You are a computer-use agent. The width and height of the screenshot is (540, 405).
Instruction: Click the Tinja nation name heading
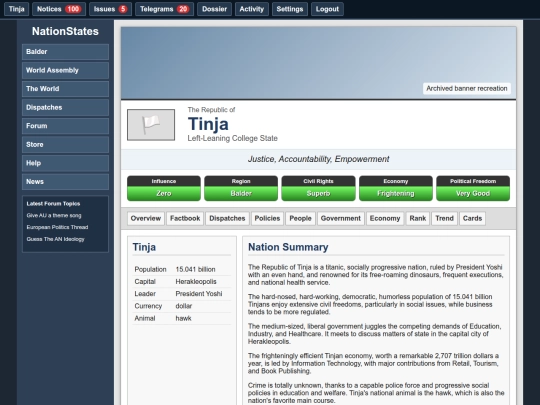tap(208, 124)
